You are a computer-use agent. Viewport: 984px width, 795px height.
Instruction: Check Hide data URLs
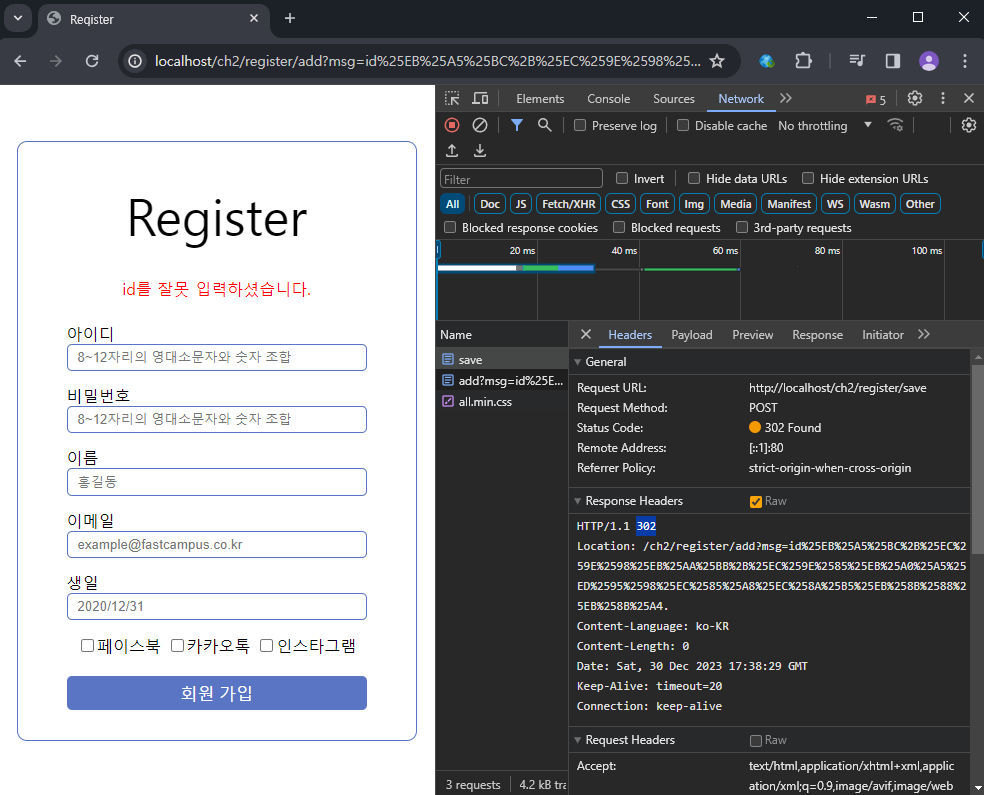[x=694, y=178]
